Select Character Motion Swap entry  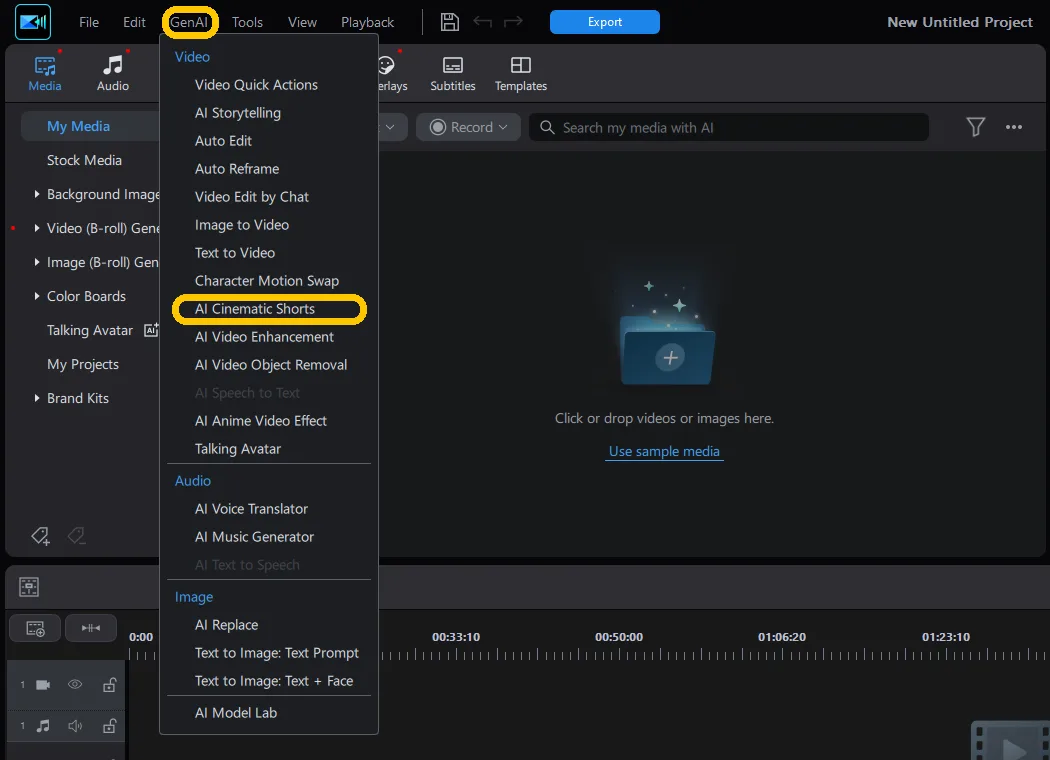coord(269,281)
